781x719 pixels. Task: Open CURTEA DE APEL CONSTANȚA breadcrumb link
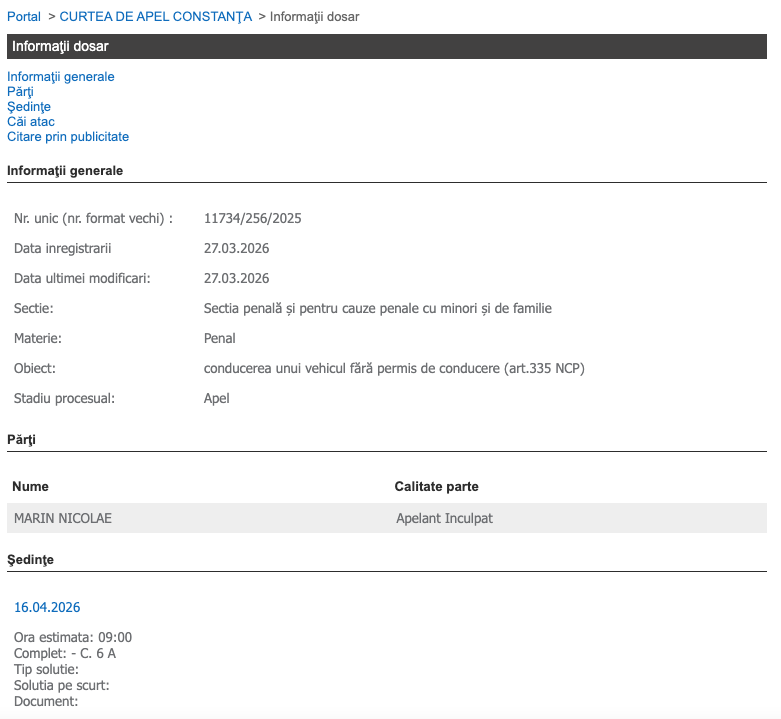click(156, 17)
